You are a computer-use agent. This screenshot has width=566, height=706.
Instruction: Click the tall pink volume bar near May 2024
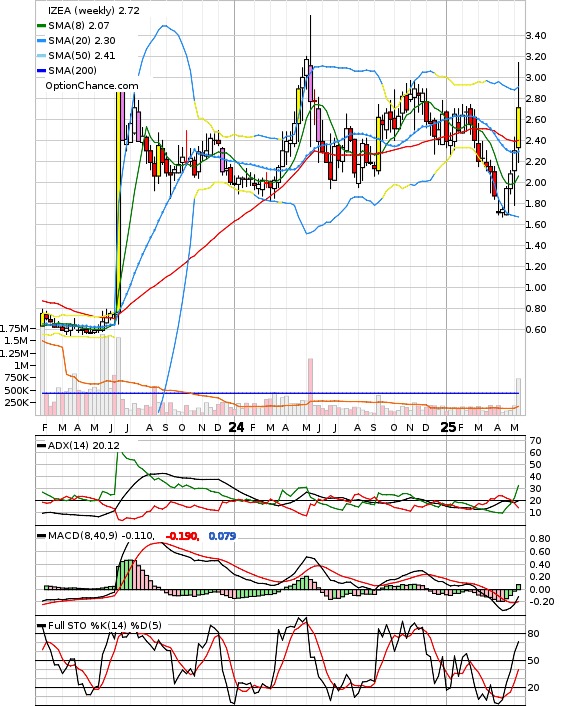pyautogui.click(x=310, y=386)
